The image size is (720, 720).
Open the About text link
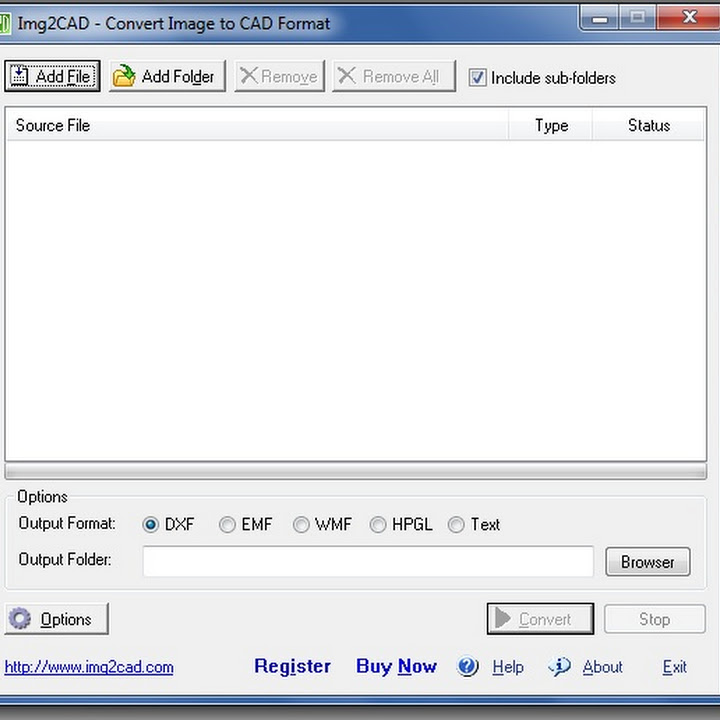(602, 667)
